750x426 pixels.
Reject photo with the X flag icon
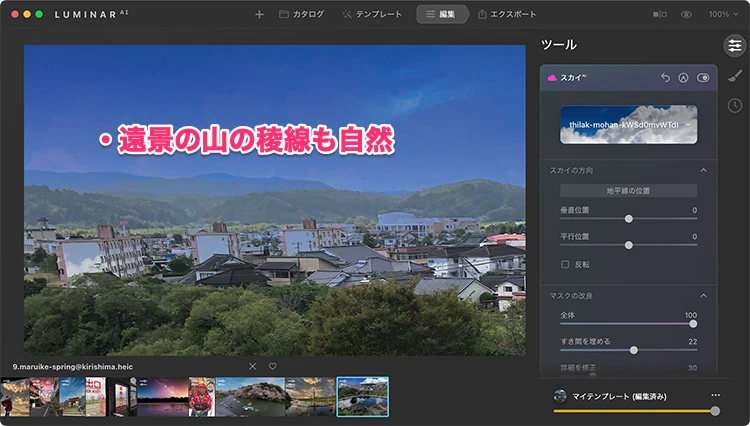(252, 366)
